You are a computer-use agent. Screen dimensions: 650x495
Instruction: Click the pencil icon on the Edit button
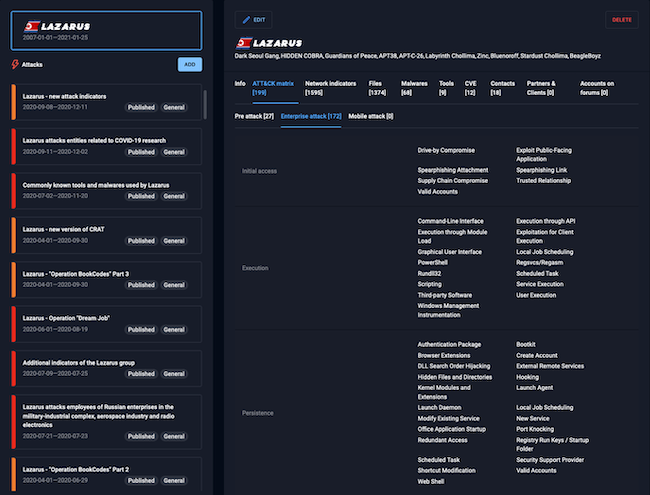tap(246, 19)
